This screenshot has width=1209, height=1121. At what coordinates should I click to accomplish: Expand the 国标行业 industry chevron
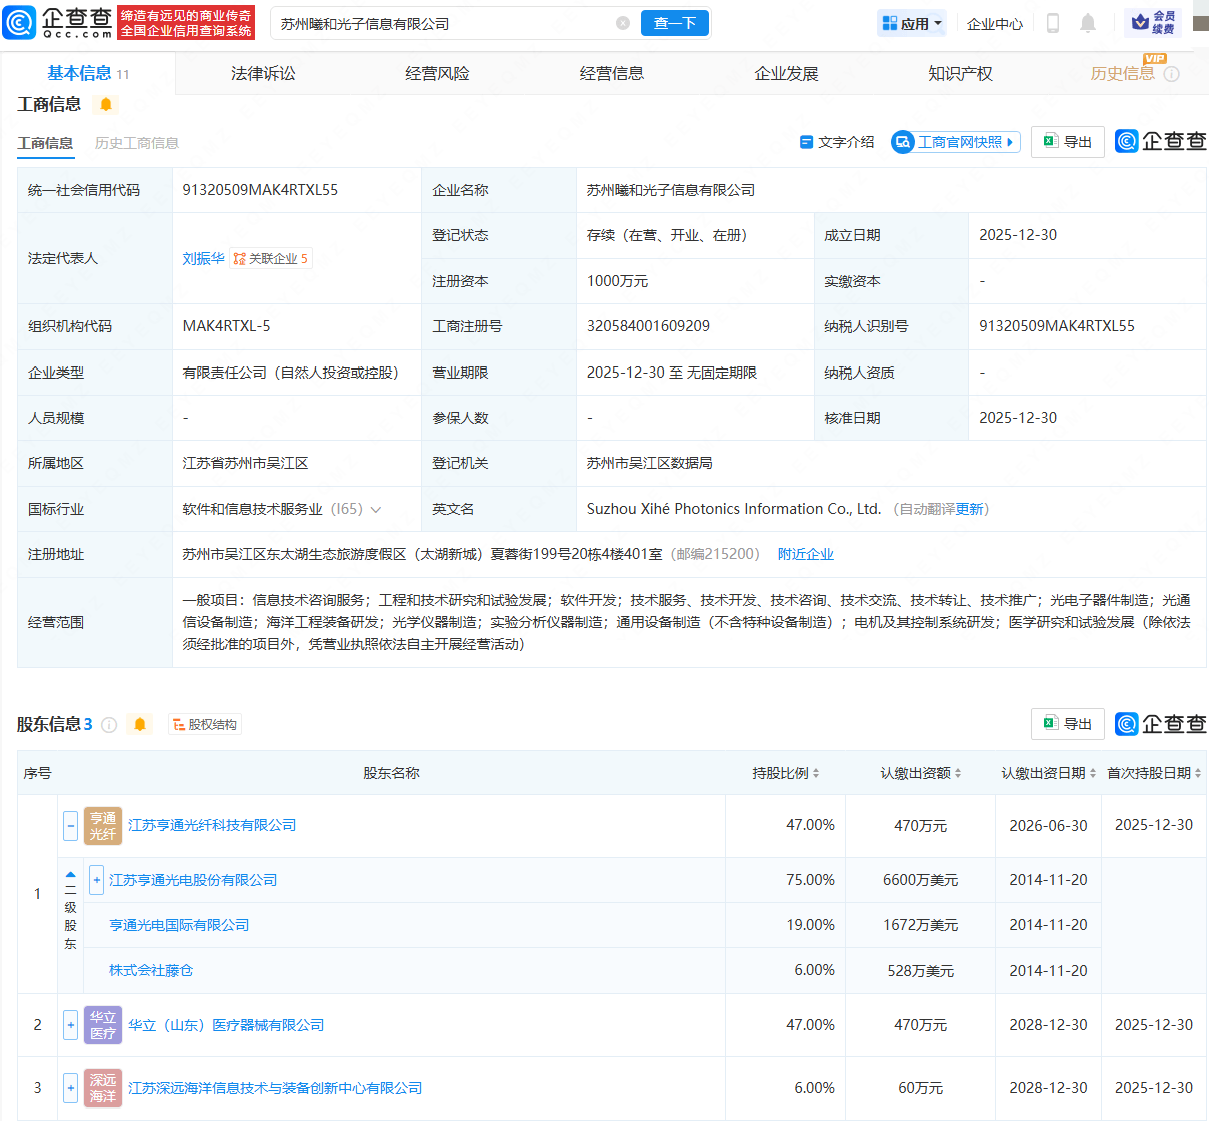click(376, 510)
